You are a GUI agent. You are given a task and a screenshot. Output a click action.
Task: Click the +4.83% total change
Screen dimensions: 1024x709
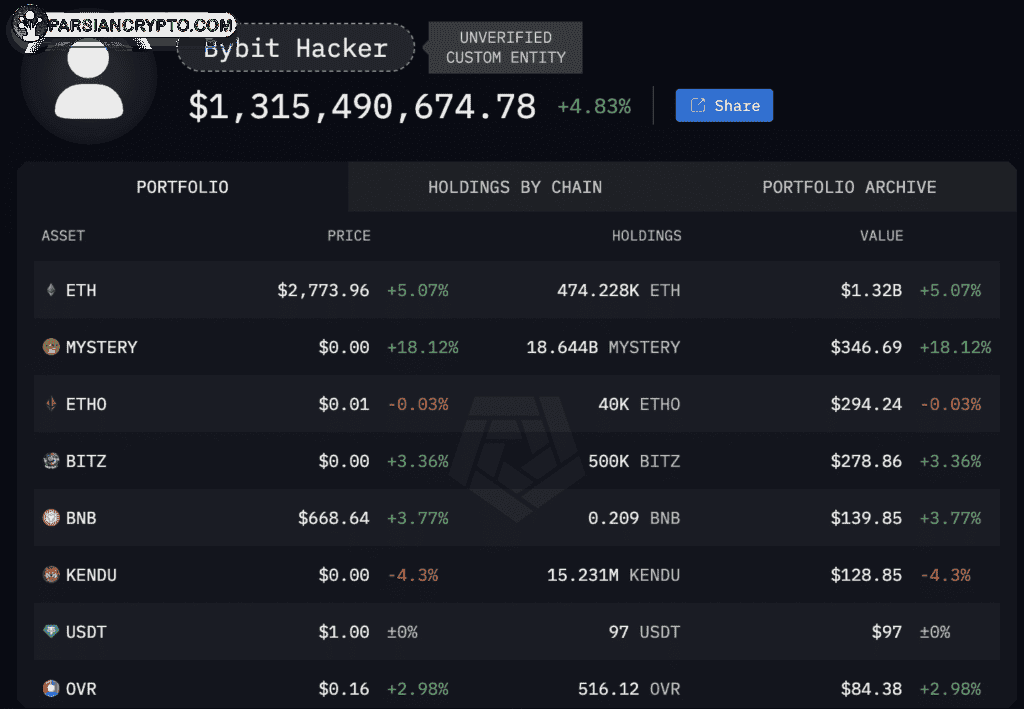tap(594, 106)
